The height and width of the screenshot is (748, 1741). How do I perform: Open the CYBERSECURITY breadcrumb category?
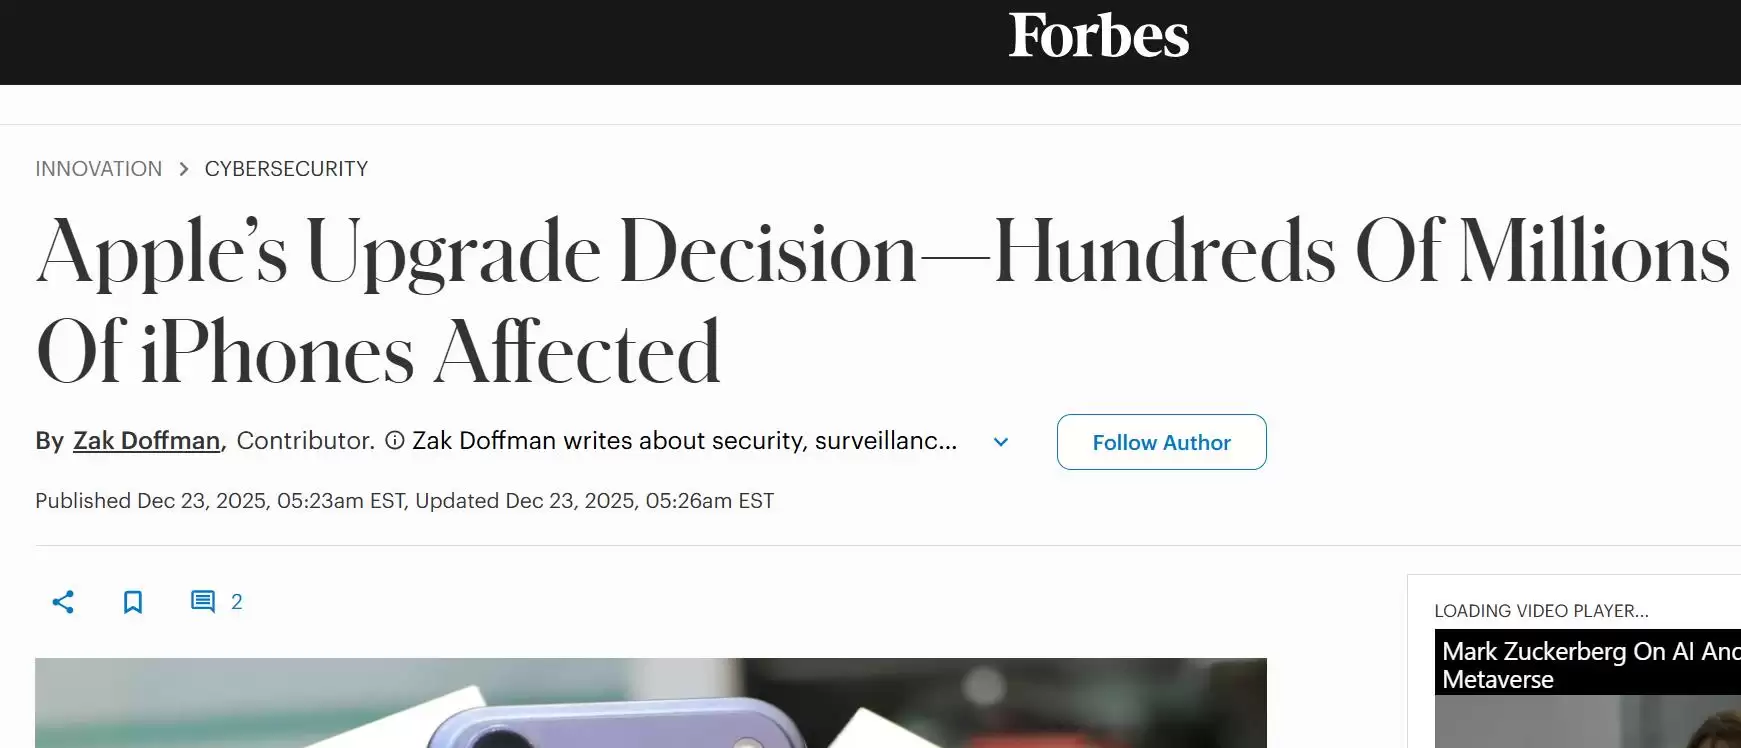click(286, 169)
